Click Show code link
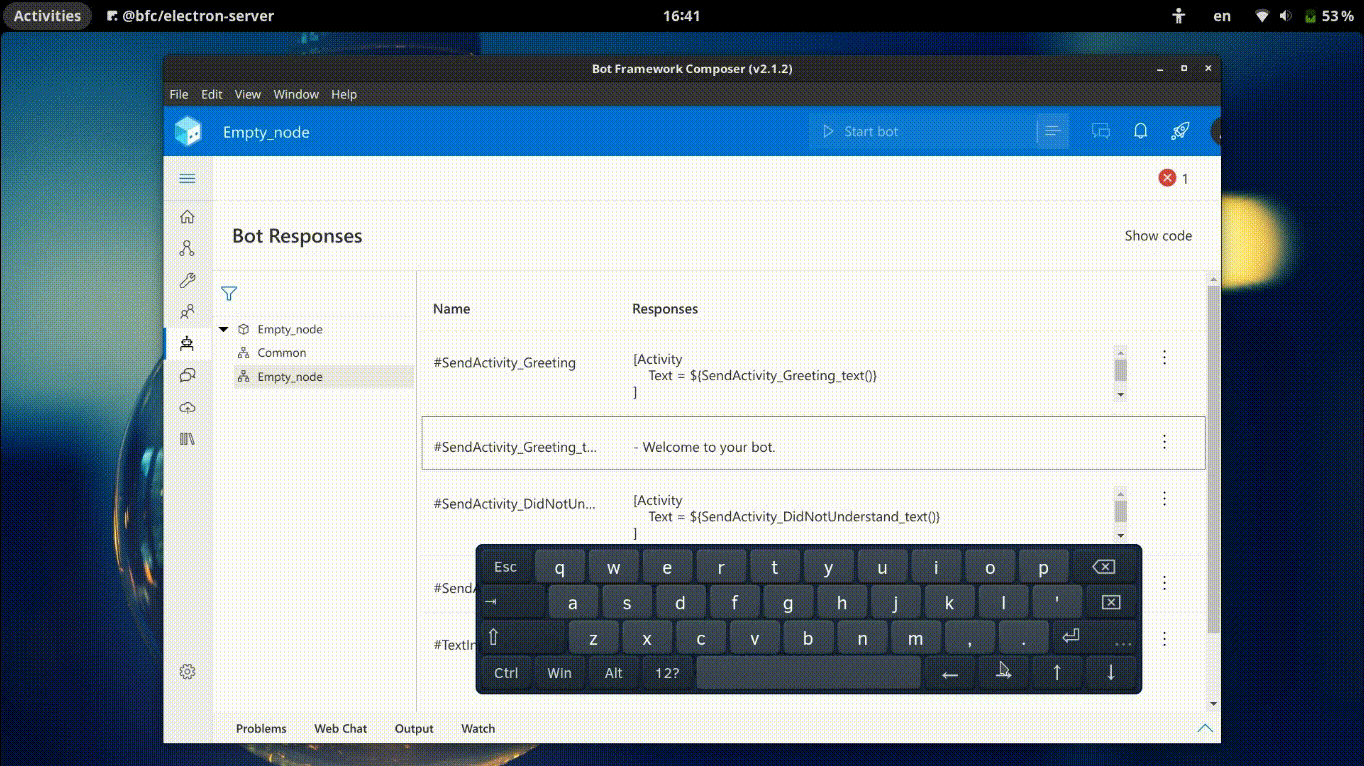The image size is (1364, 766). (x=1158, y=236)
